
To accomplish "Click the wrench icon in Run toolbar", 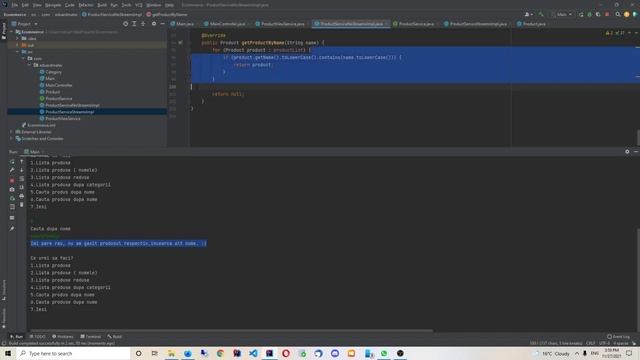I will click(x=12, y=171).
